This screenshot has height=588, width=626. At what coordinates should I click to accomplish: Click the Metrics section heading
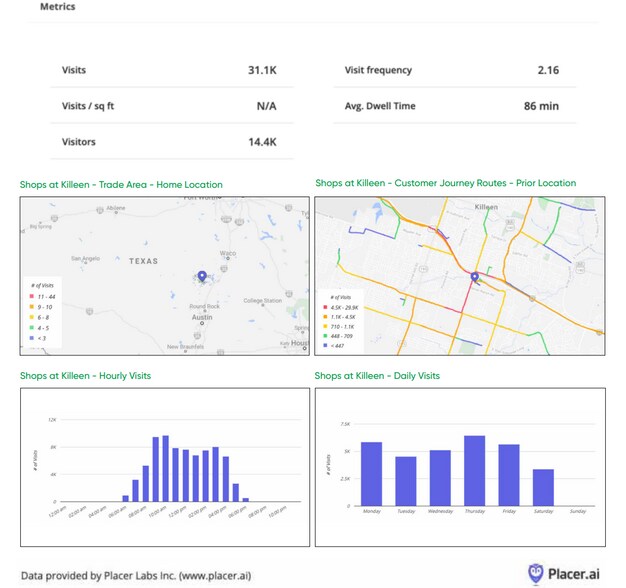click(x=57, y=6)
